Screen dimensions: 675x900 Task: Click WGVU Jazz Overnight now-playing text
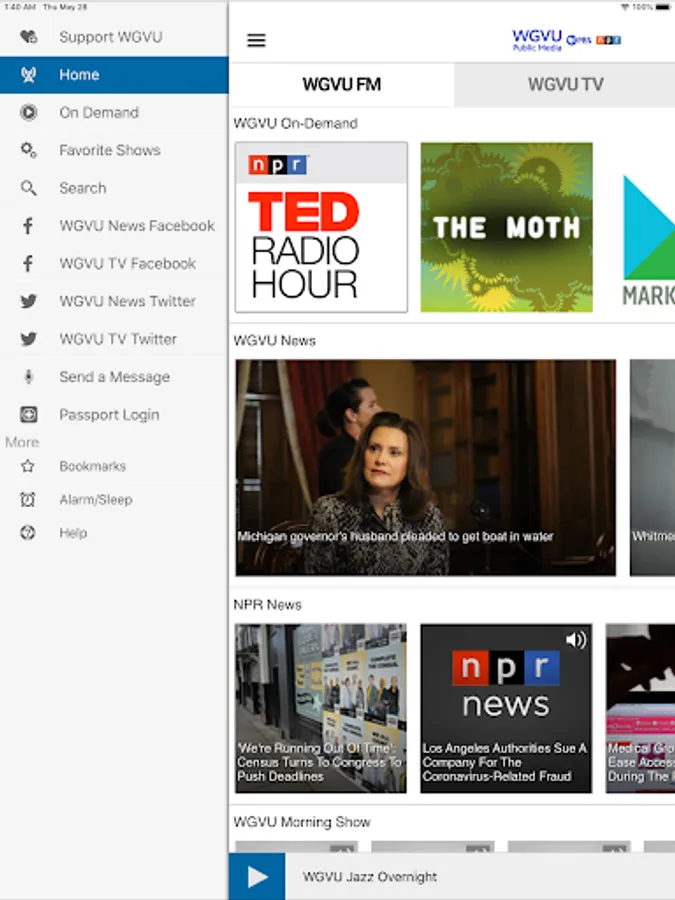tap(370, 876)
